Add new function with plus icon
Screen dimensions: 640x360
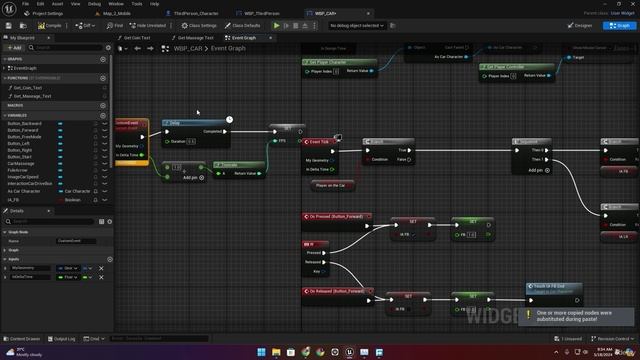pos(103,78)
